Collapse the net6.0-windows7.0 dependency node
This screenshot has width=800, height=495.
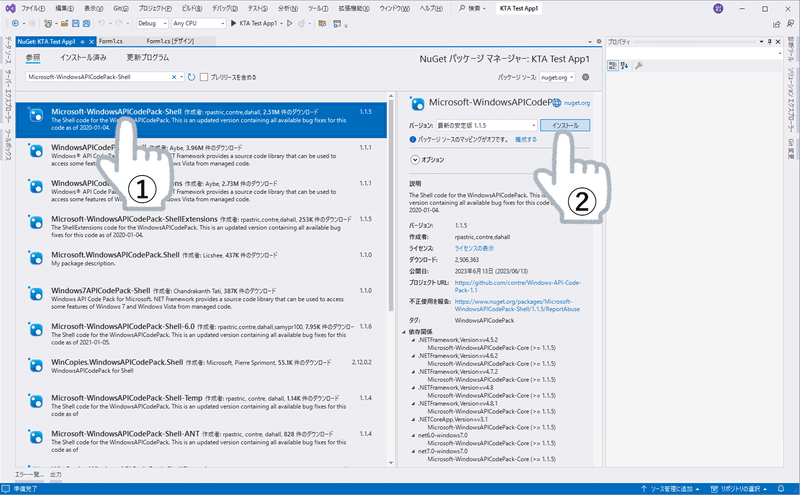tap(414, 435)
